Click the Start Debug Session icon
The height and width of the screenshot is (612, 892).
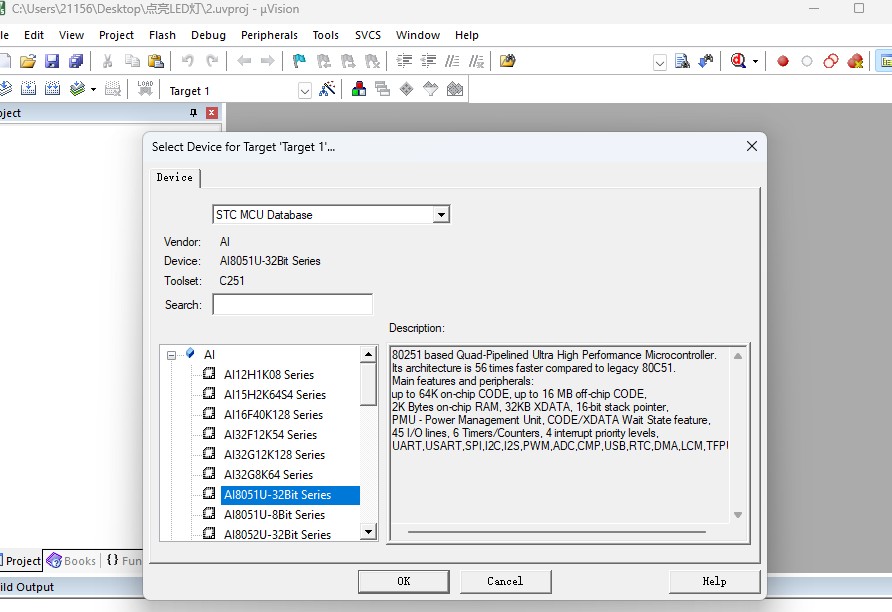738,61
